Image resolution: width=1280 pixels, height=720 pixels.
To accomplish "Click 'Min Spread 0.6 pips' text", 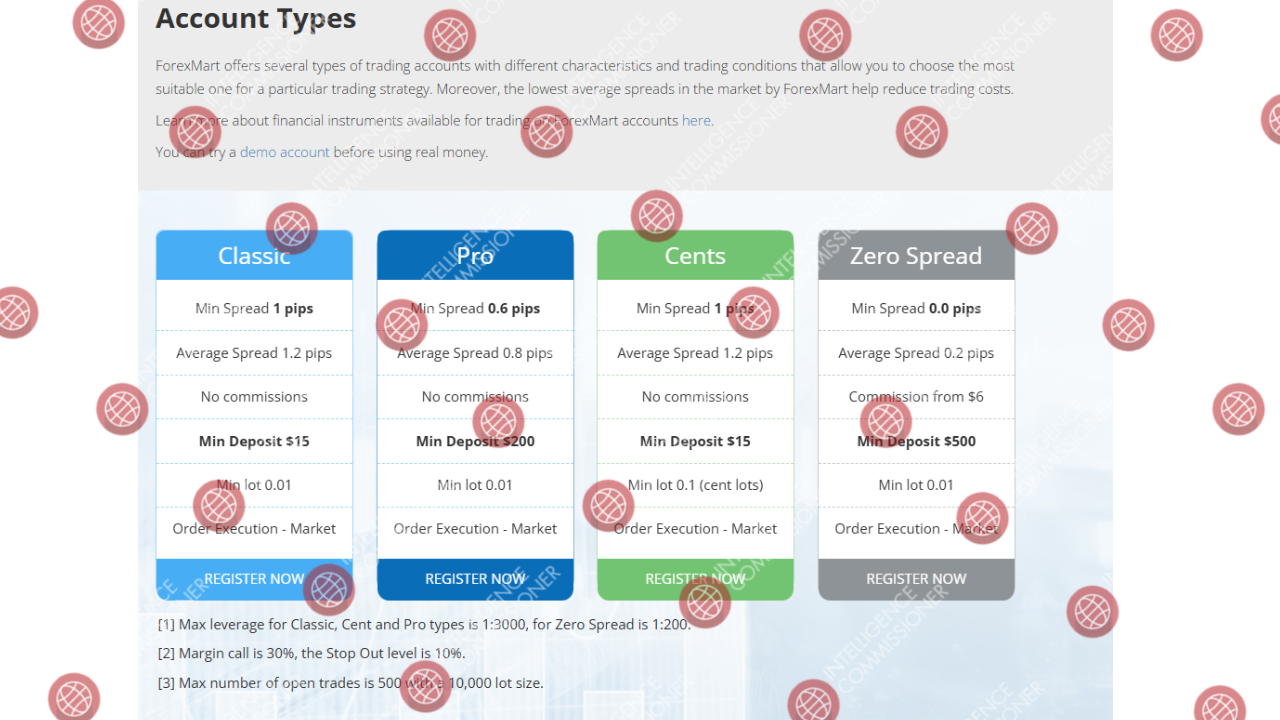I will (x=475, y=308).
